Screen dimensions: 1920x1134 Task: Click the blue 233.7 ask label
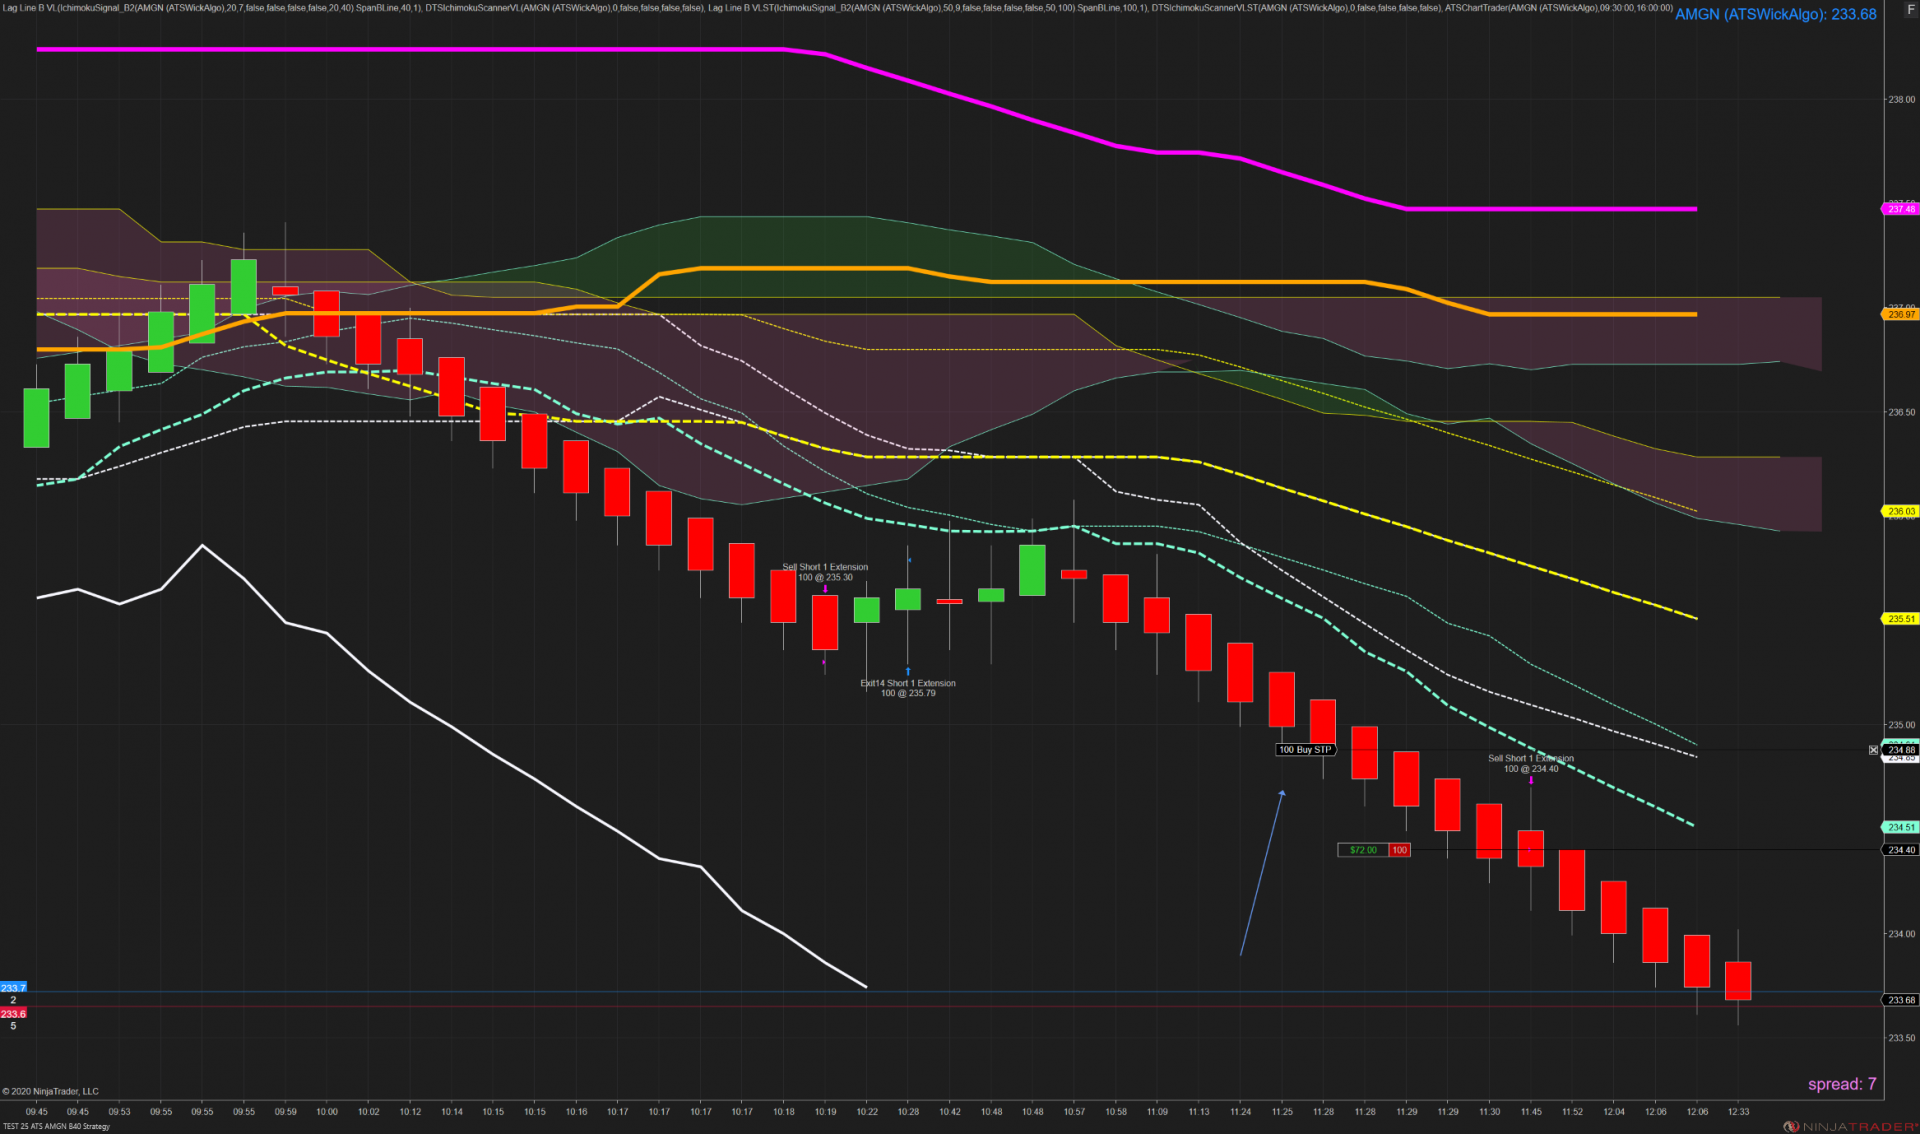pyautogui.click(x=13, y=988)
